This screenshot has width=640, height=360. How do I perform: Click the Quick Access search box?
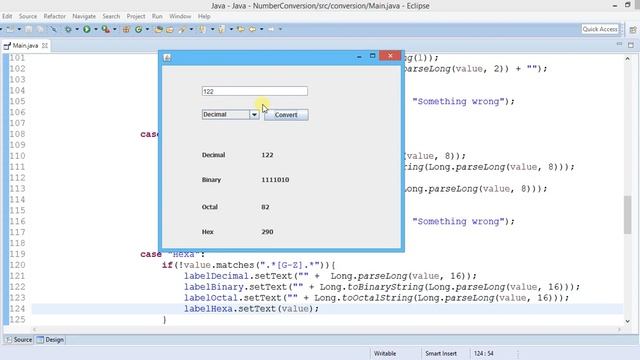pos(600,29)
